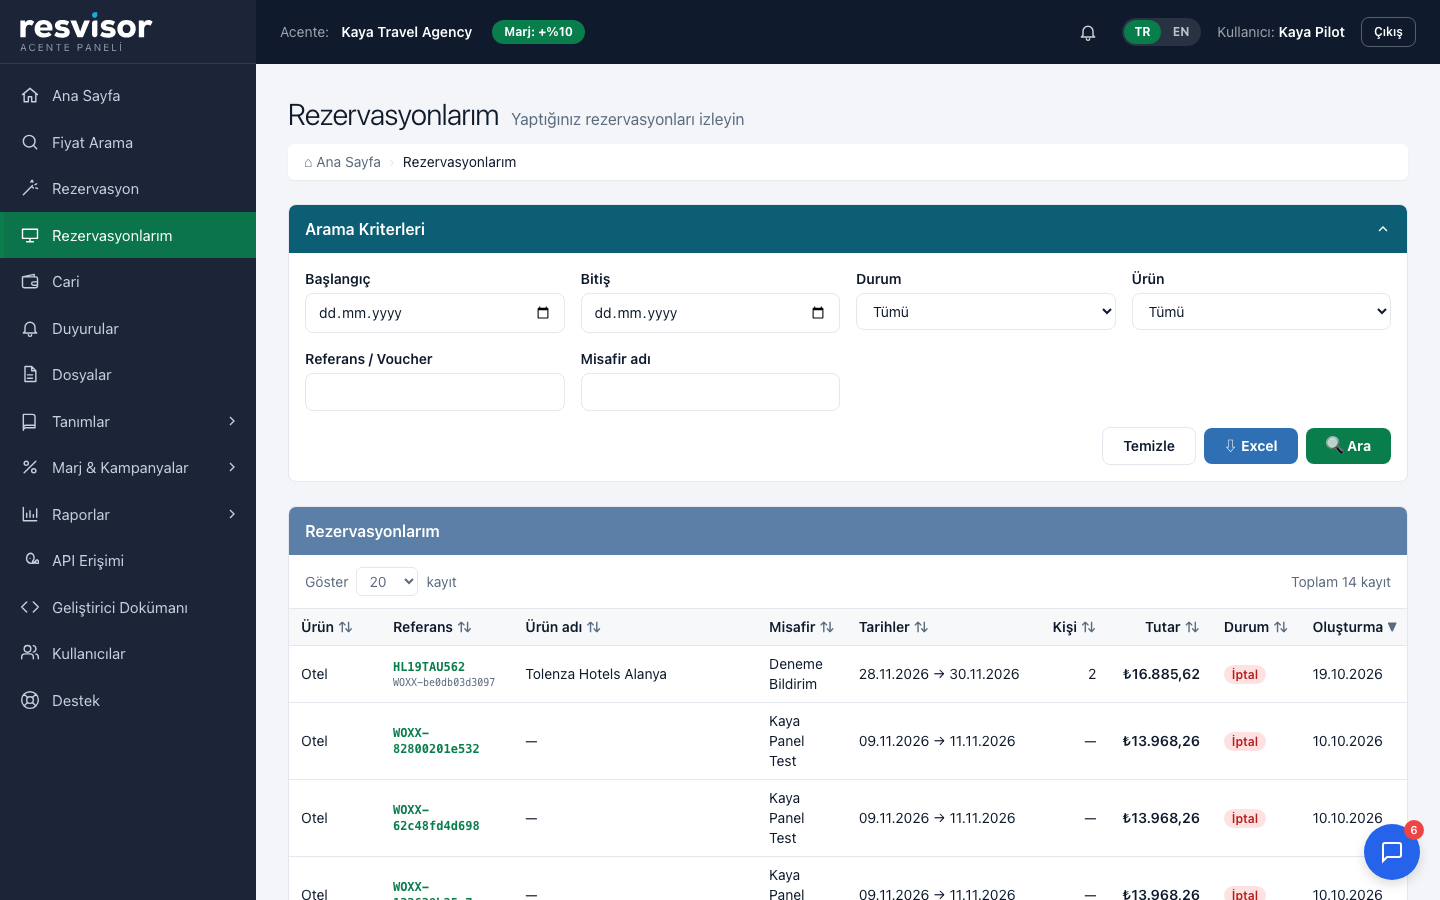Click the Rezervasyon wand icon in sidebar
The image size is (1440, 900).
pyautogui.click(x=31, y=188)
